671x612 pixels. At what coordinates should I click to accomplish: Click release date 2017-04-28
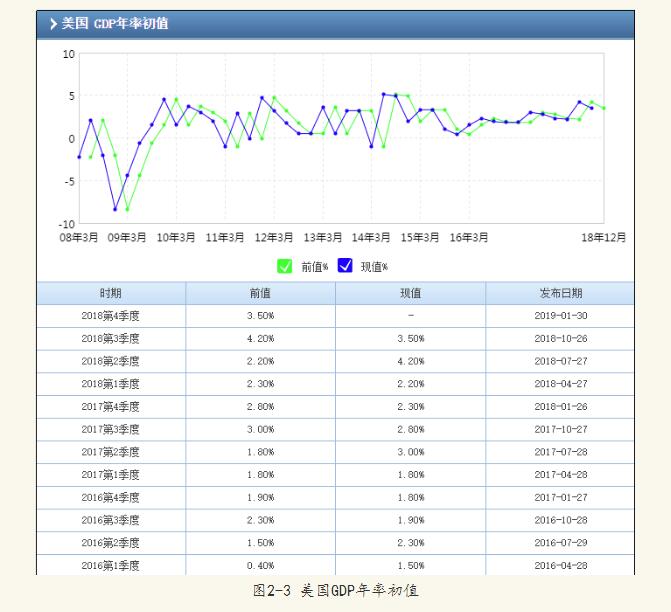(561, 475)
